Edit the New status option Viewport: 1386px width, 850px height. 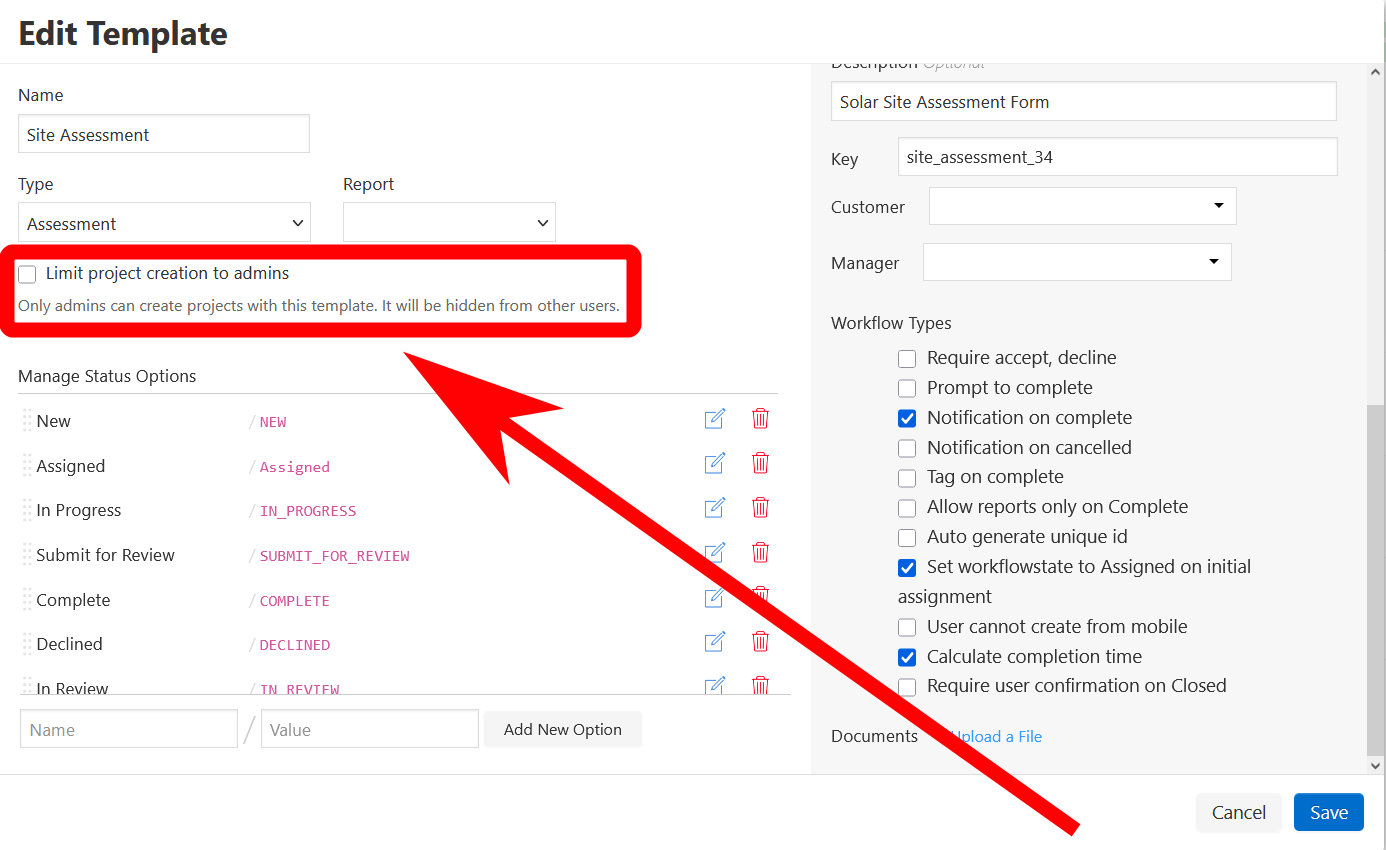[714, 419]
